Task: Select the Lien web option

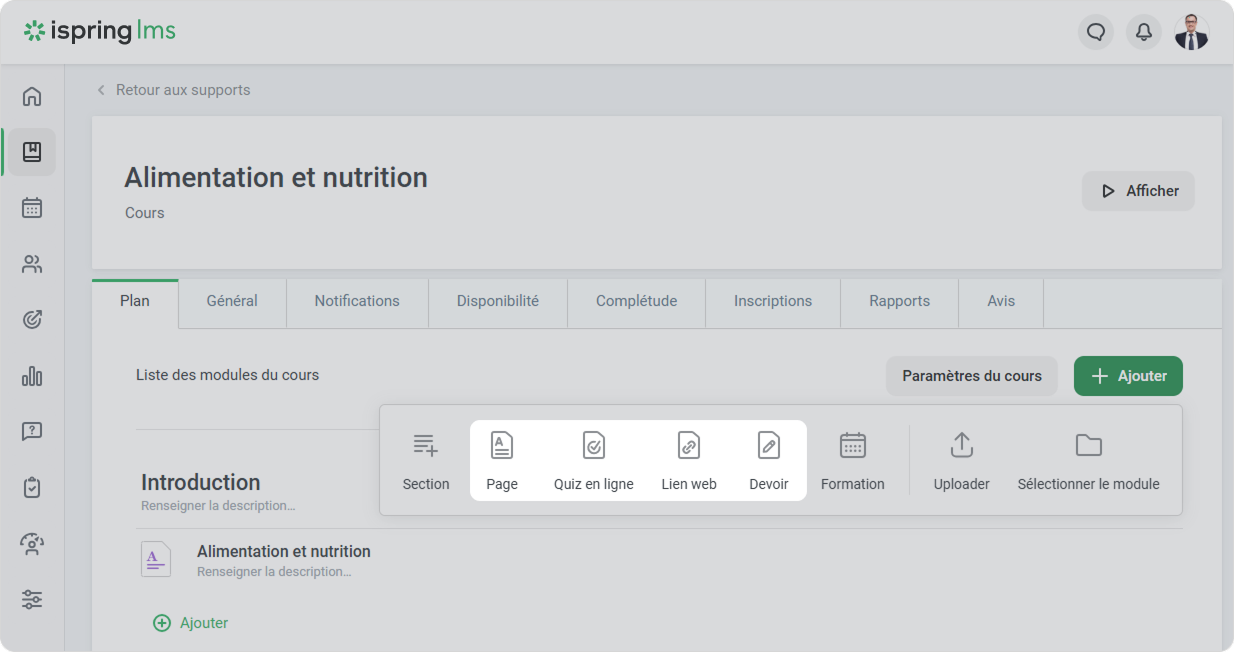Action: tap(689, 446)
